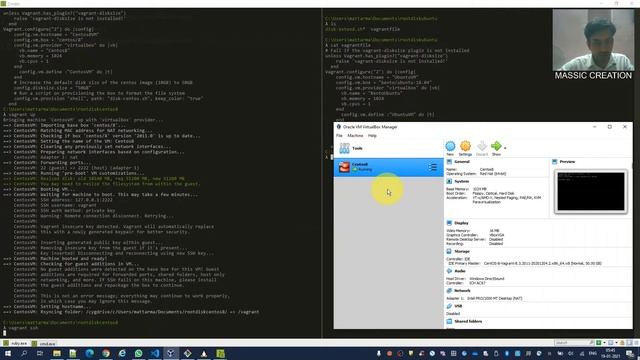This screenshot has width=640, height=360.
Task: Open the Network section title link
Action: coord(462,291)
